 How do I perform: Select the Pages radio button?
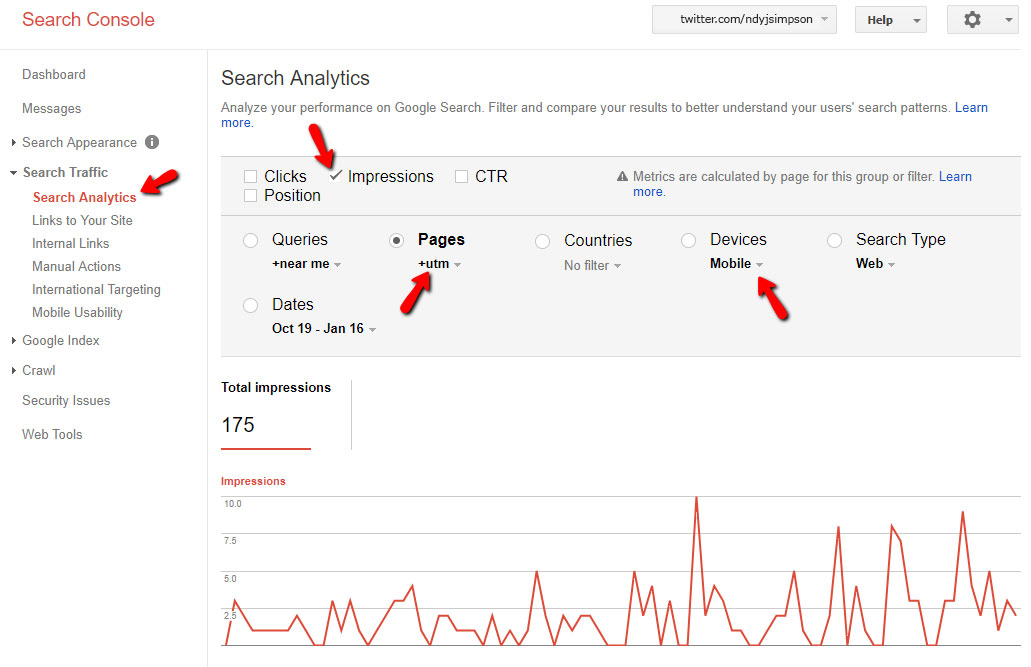[396, 240]
